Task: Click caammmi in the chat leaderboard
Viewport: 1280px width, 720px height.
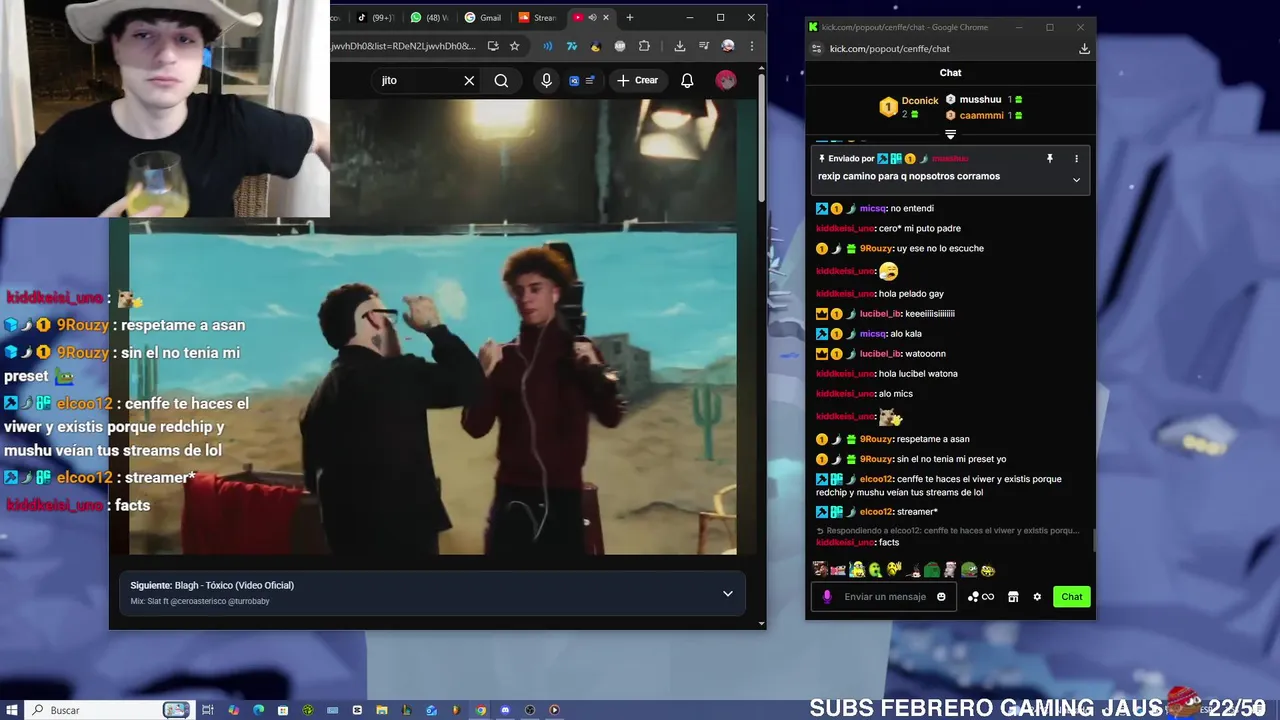Action: [982, 116]
